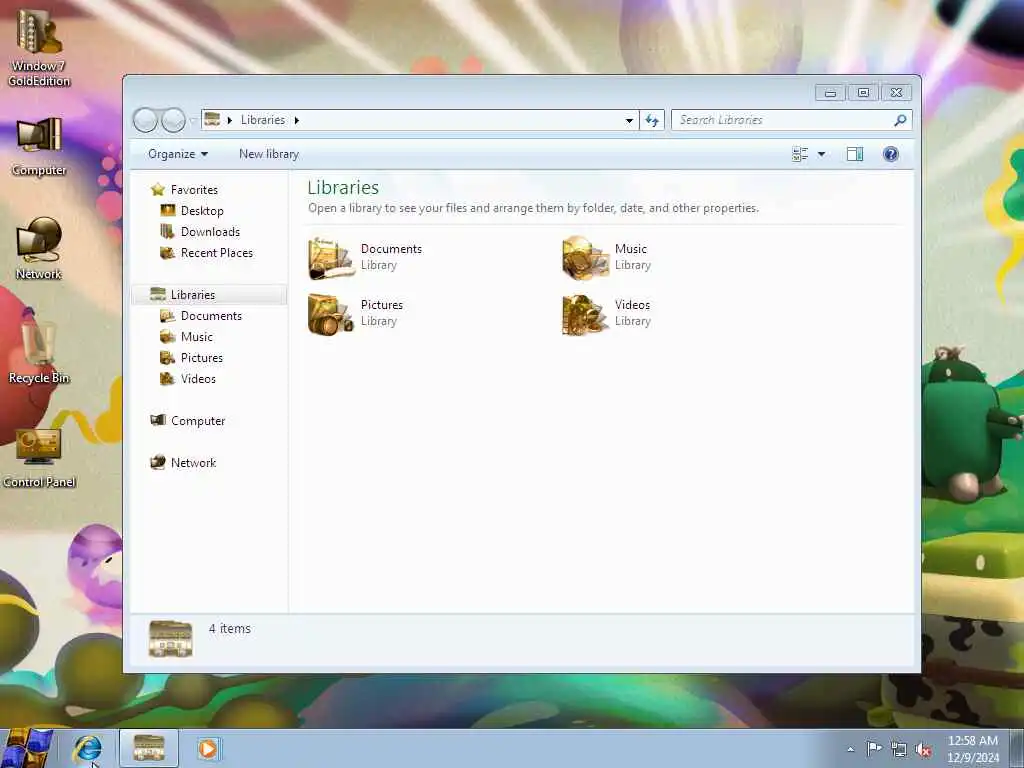Viewport: 1024px width, 768px height.
Task: Open the Start menu
Action: click(x=26, y=748)
